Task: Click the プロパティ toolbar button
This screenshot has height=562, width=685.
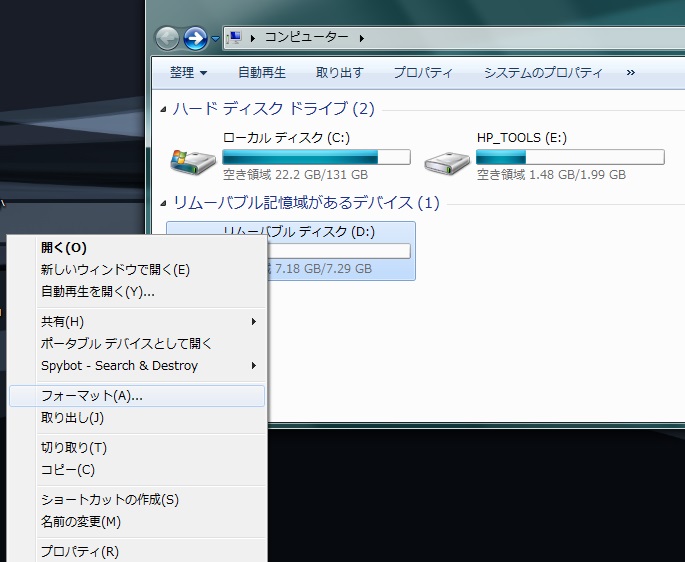Action: (x=423, y=73)
